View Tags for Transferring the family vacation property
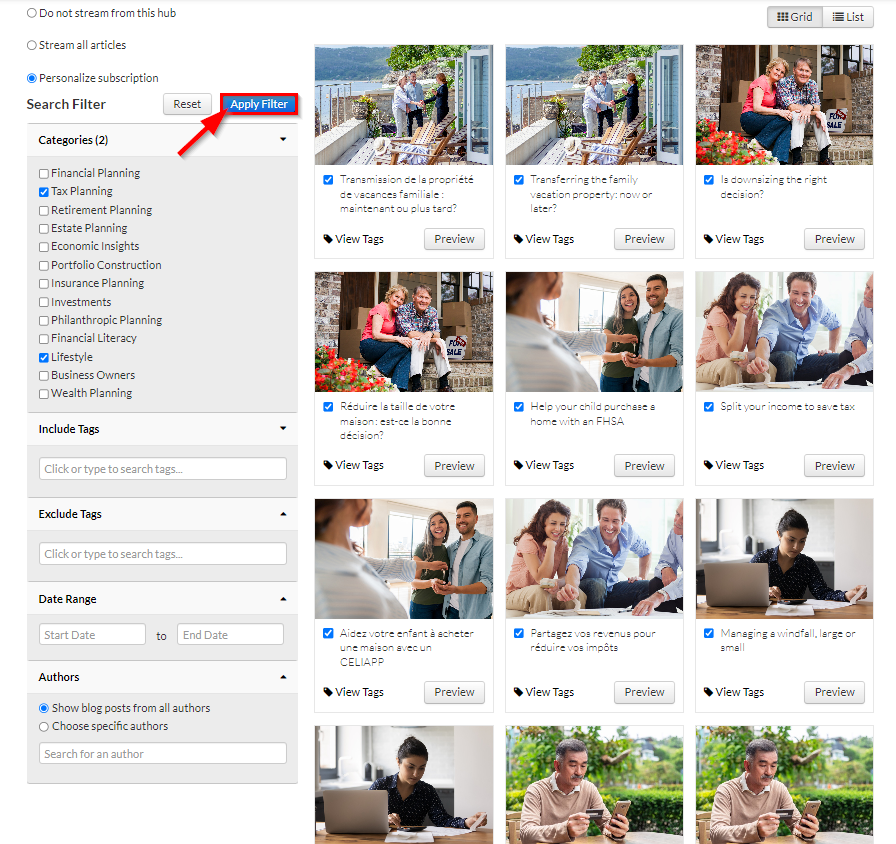This screenshot has width=896, height=844. [544, 239]
